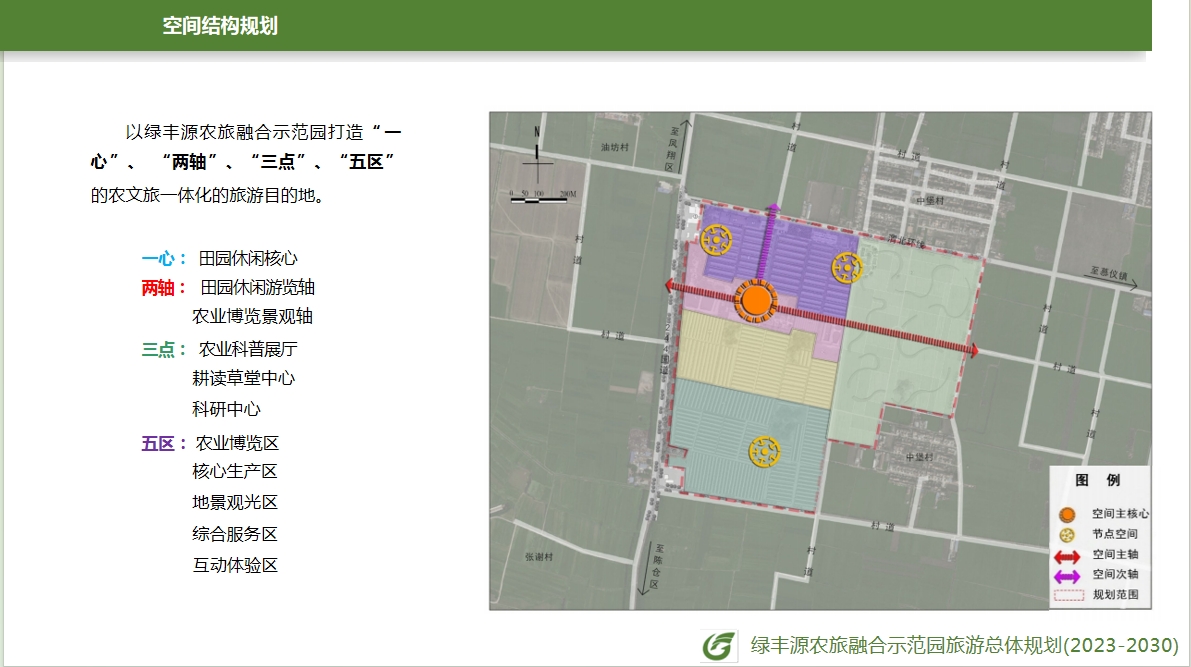
Task: Click the purple 五区： heading
Action: [x=164, y=444]
